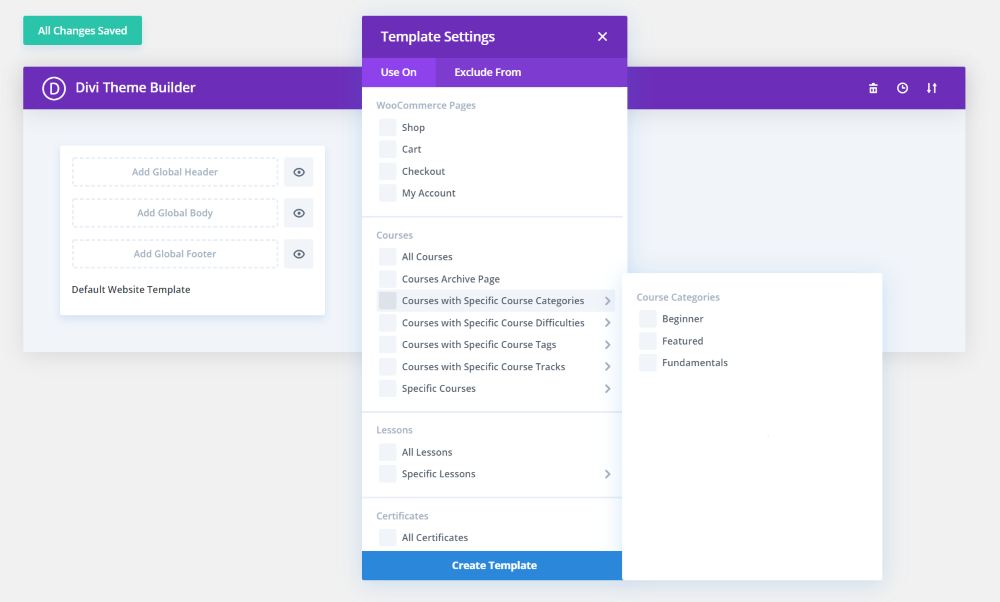Check the Beginner category checkbox
This screenshot has height=602, width=1000.
pos(647,319)
